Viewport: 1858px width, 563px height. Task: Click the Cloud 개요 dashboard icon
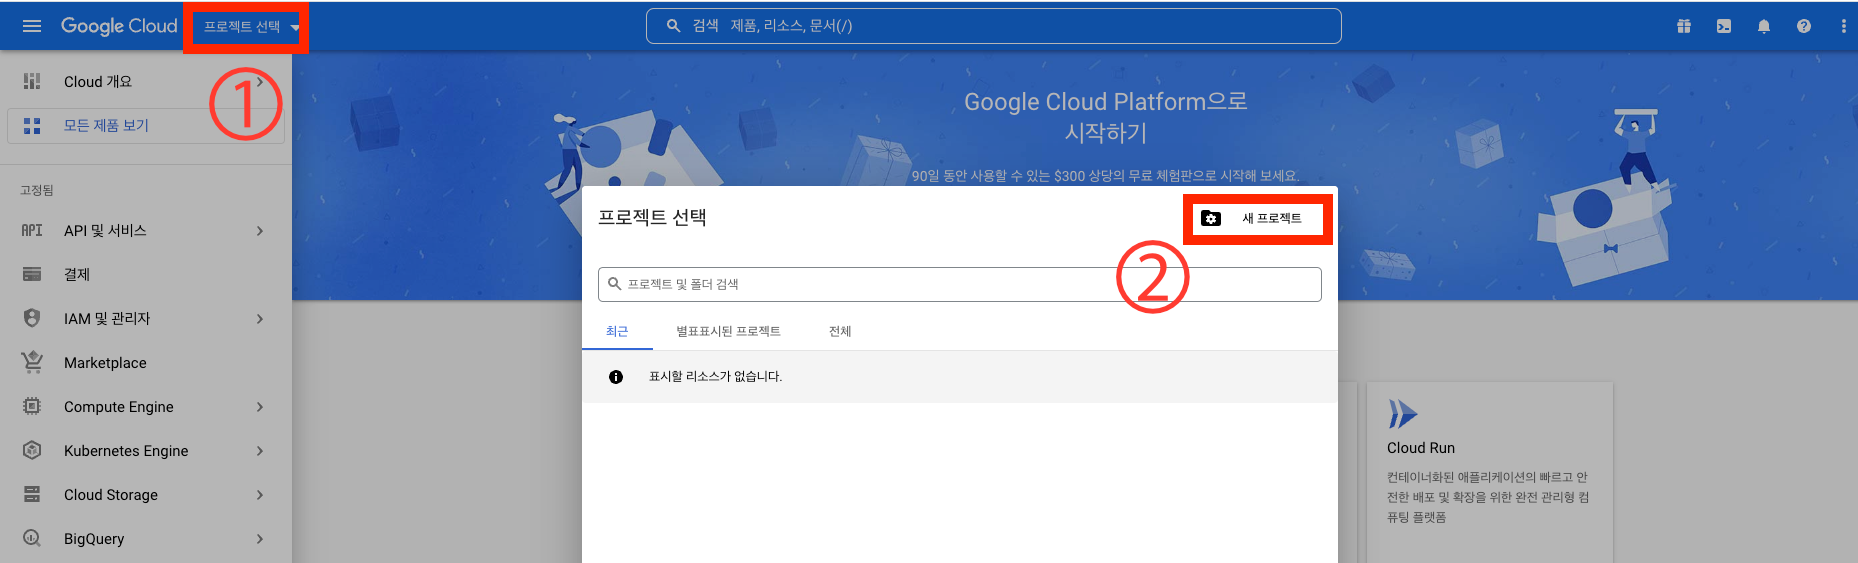(32, 82)
